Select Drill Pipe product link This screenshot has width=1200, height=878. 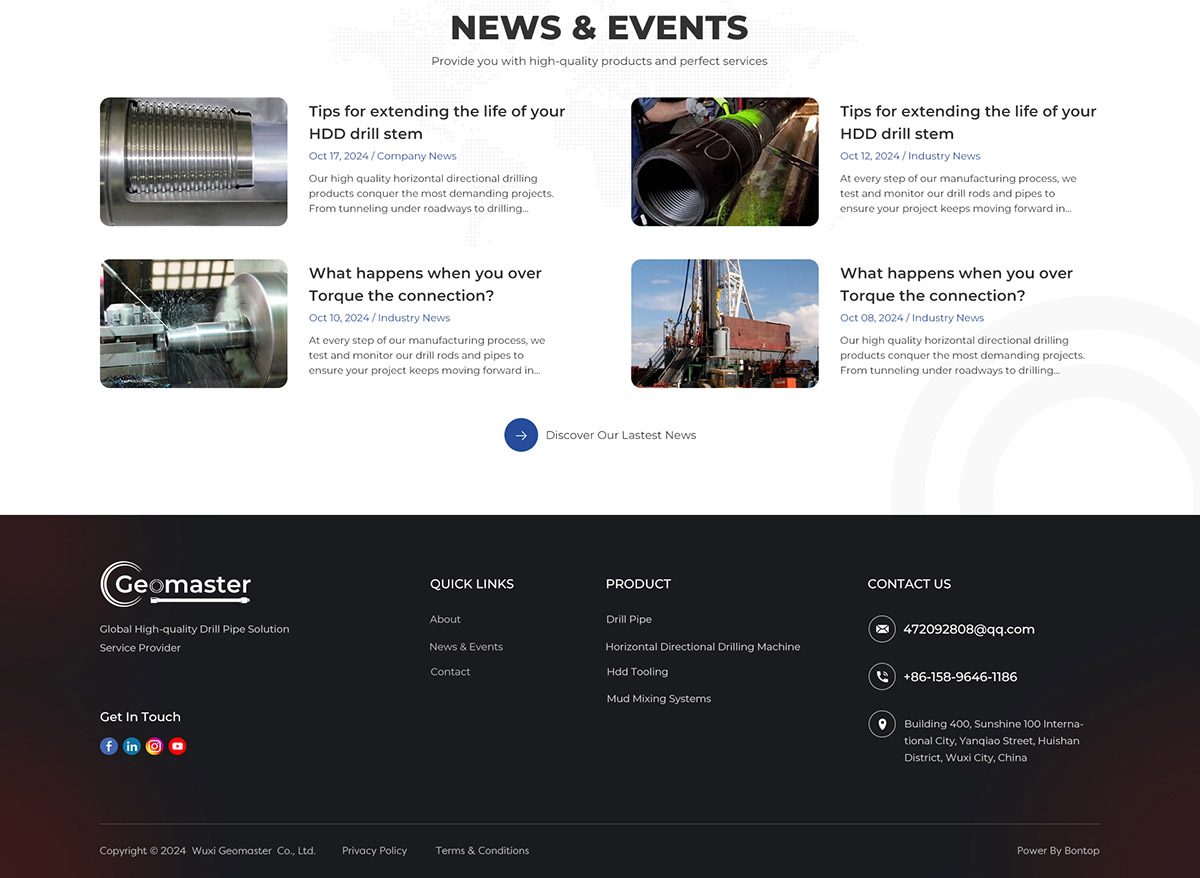[x=629, y=619]
